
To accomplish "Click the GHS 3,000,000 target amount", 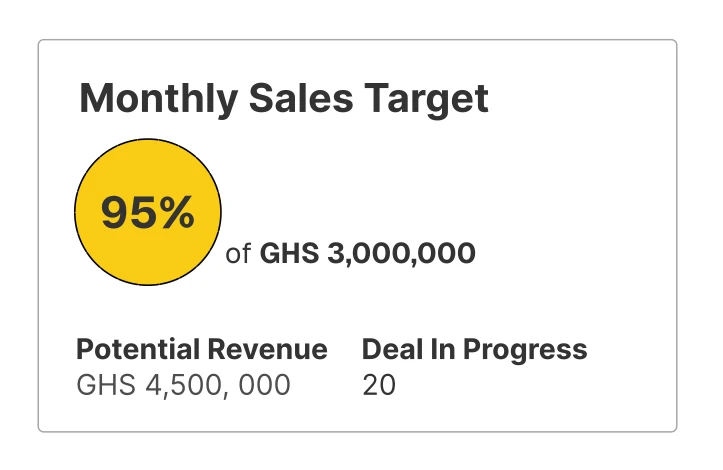I will [367, 254].
